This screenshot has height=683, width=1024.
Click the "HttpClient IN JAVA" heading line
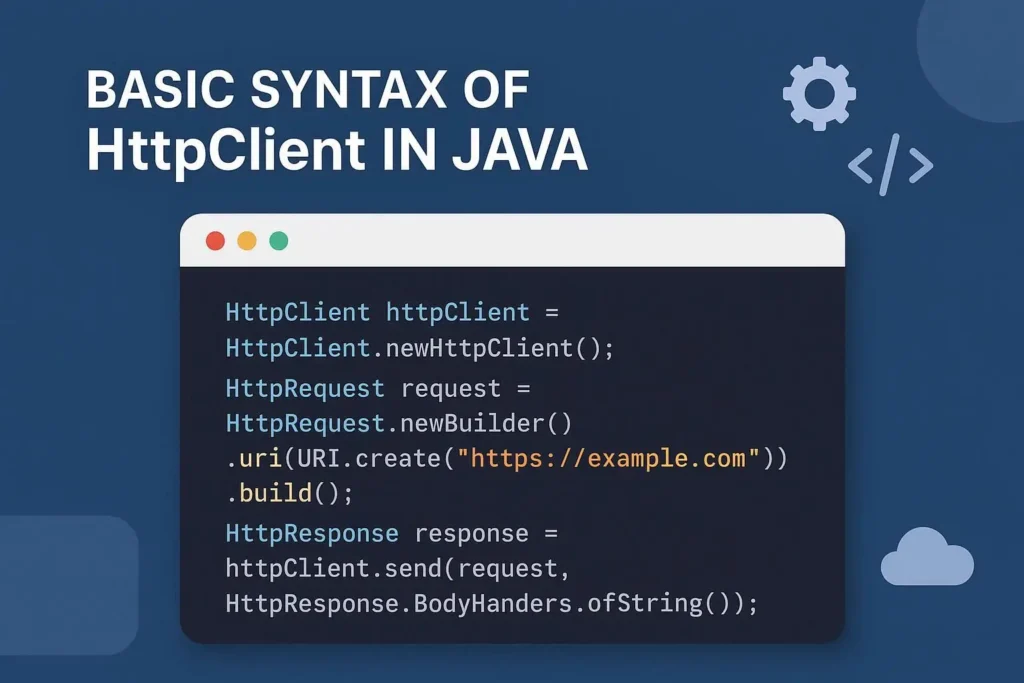[336, 150]
